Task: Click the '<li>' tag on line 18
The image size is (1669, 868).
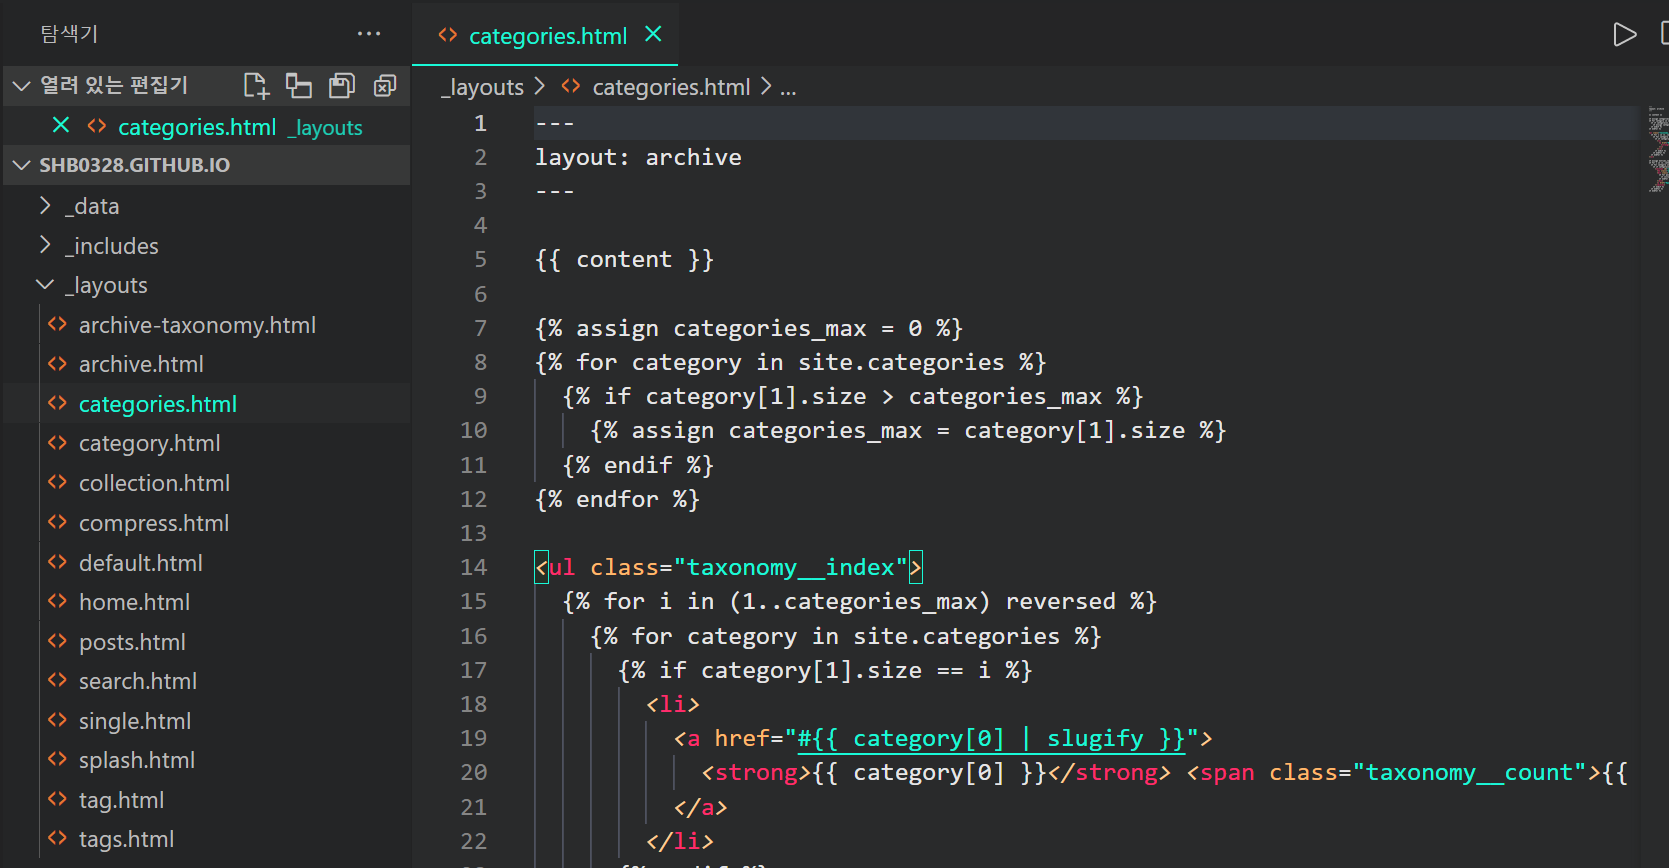Action: click(673, 704)
